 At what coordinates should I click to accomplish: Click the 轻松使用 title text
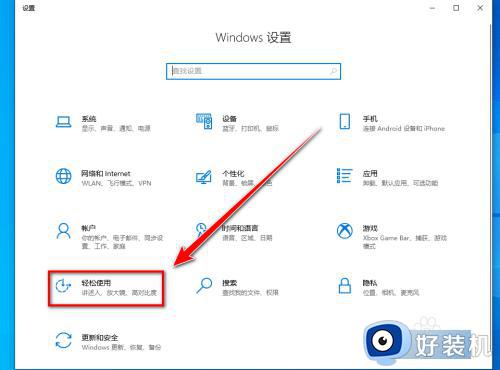[96, 283]
